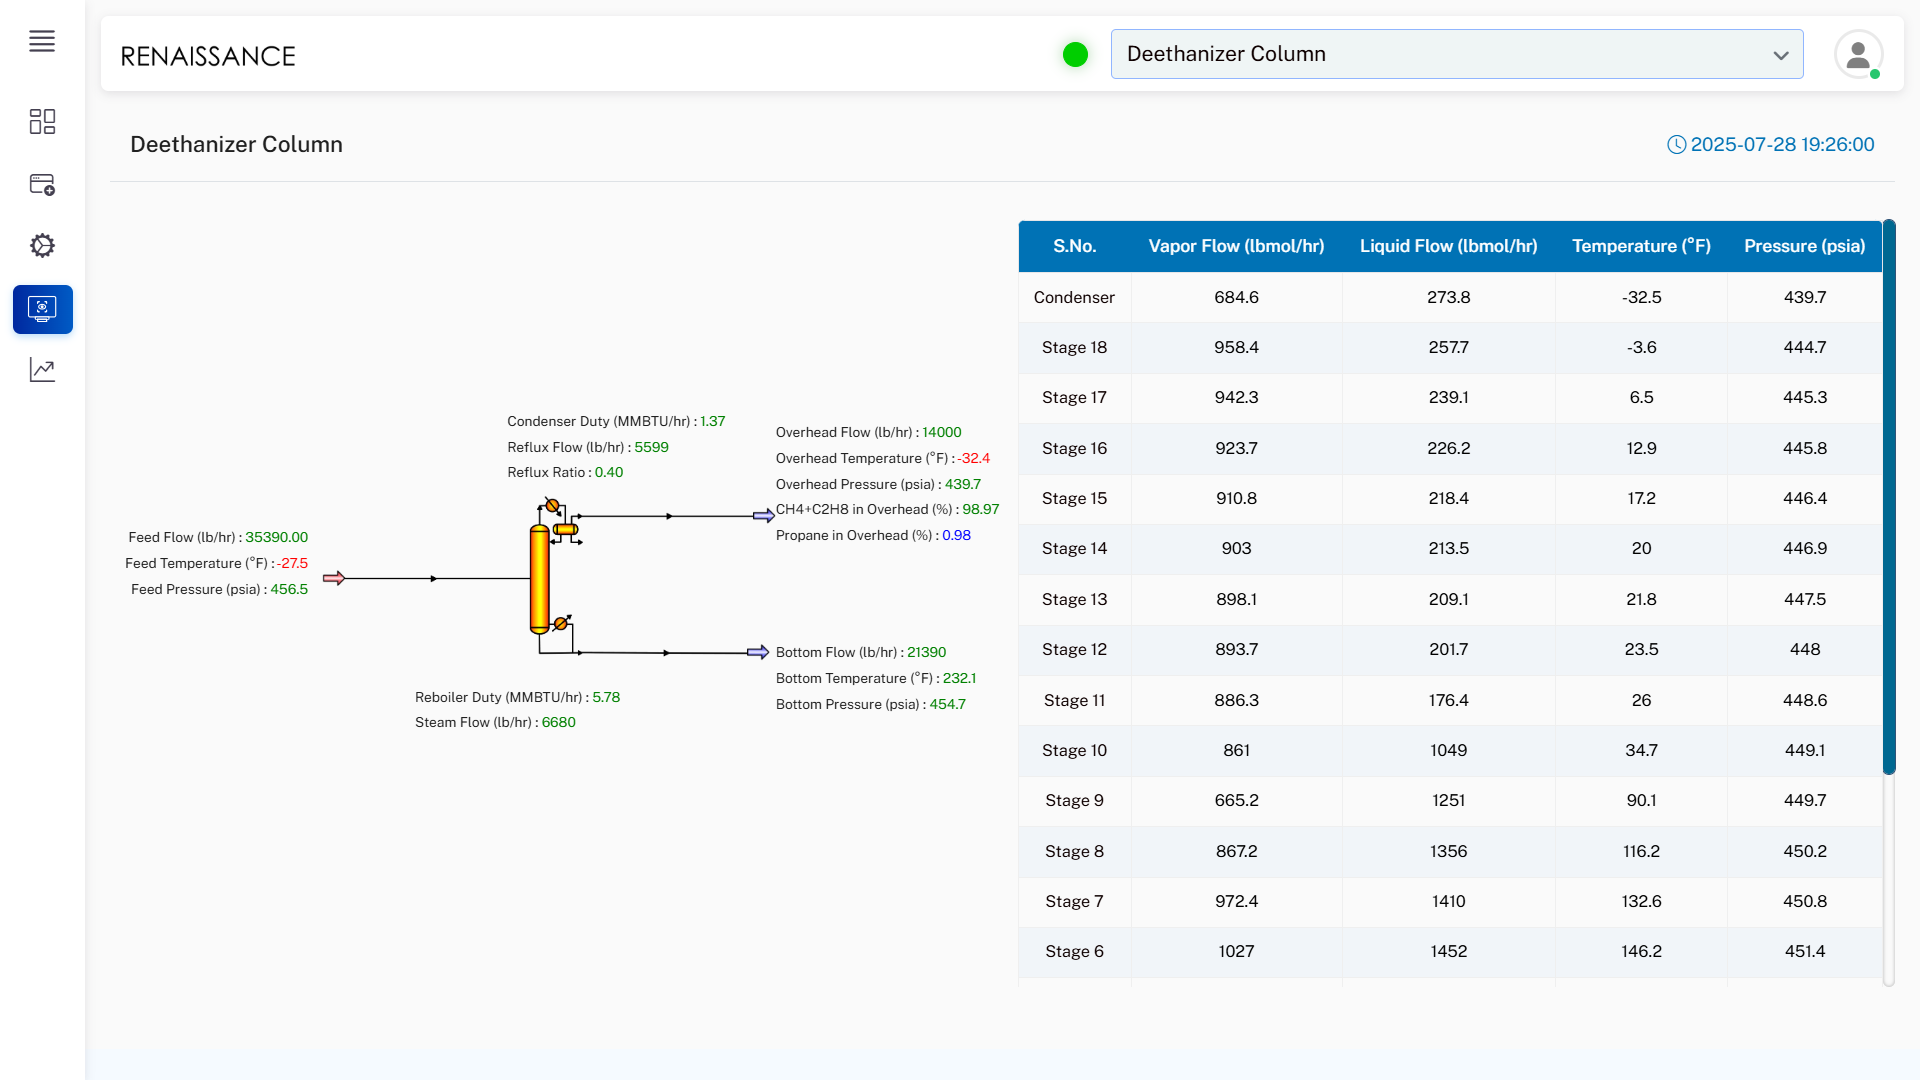Open the Deethanizer Column dropdown
This screenshot has width=1920, height=1080.
pyautogui.click(x=1440, y=54)
